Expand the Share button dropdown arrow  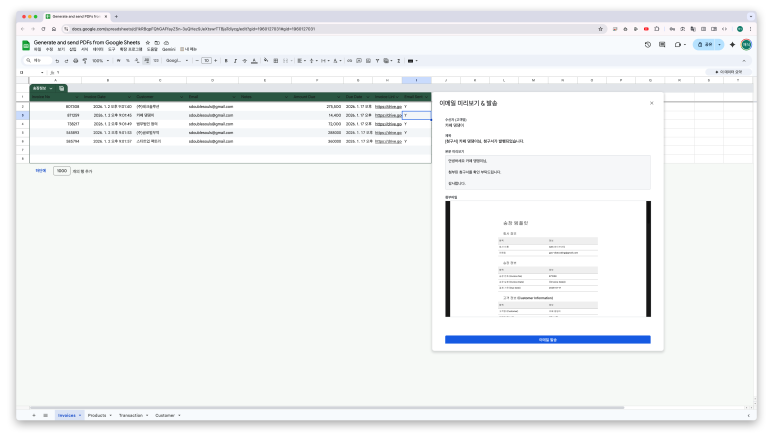click(720, 44)
